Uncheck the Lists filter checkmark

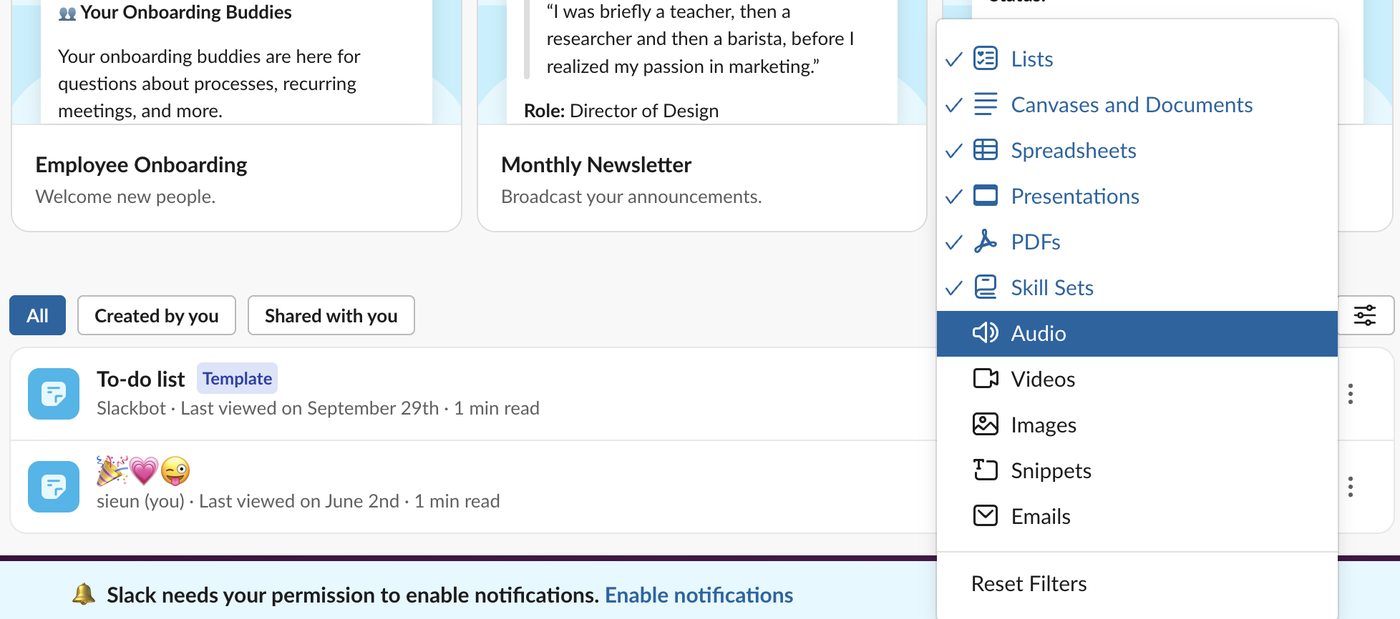pyautogui.click(x=953, y=59)
